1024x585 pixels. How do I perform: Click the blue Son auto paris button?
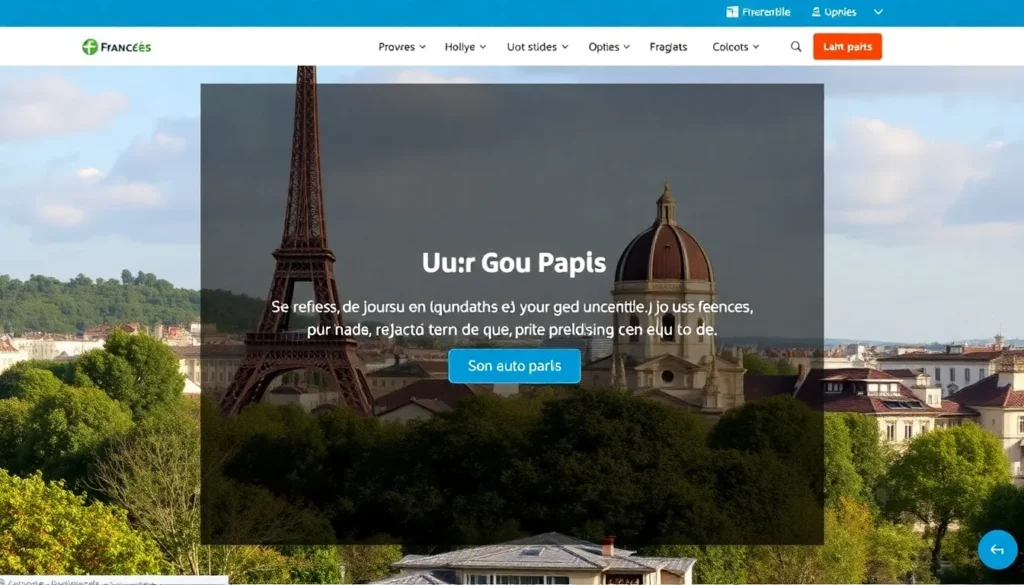514,366
